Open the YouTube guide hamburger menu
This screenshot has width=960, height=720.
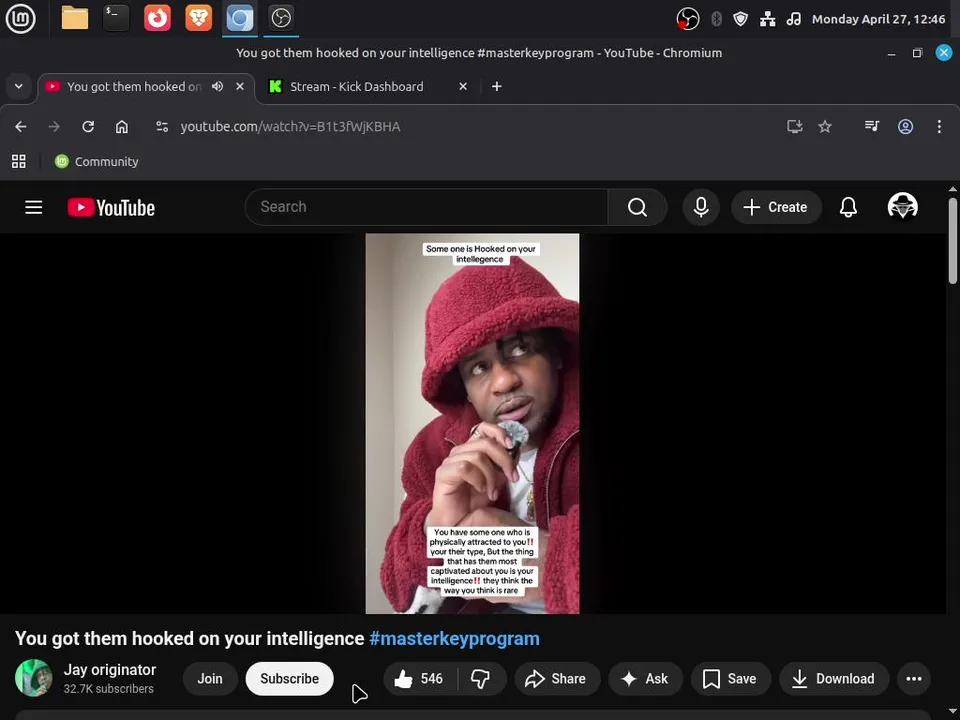click(x=34, y=208)
